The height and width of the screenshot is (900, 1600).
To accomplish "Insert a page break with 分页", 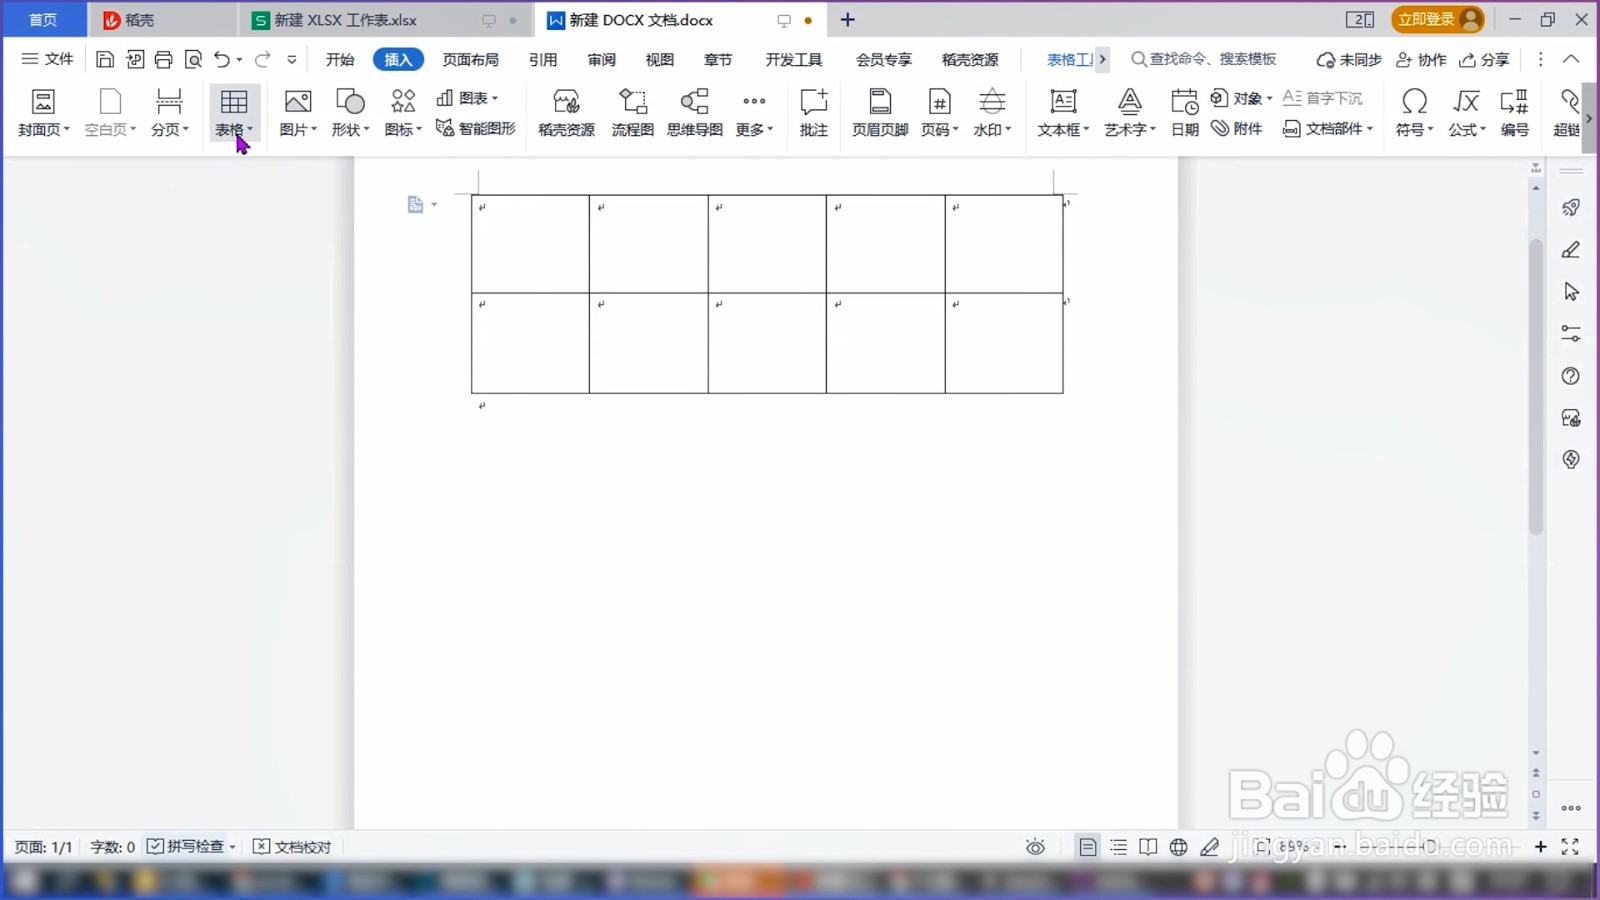I will click(x=169, y=112).
